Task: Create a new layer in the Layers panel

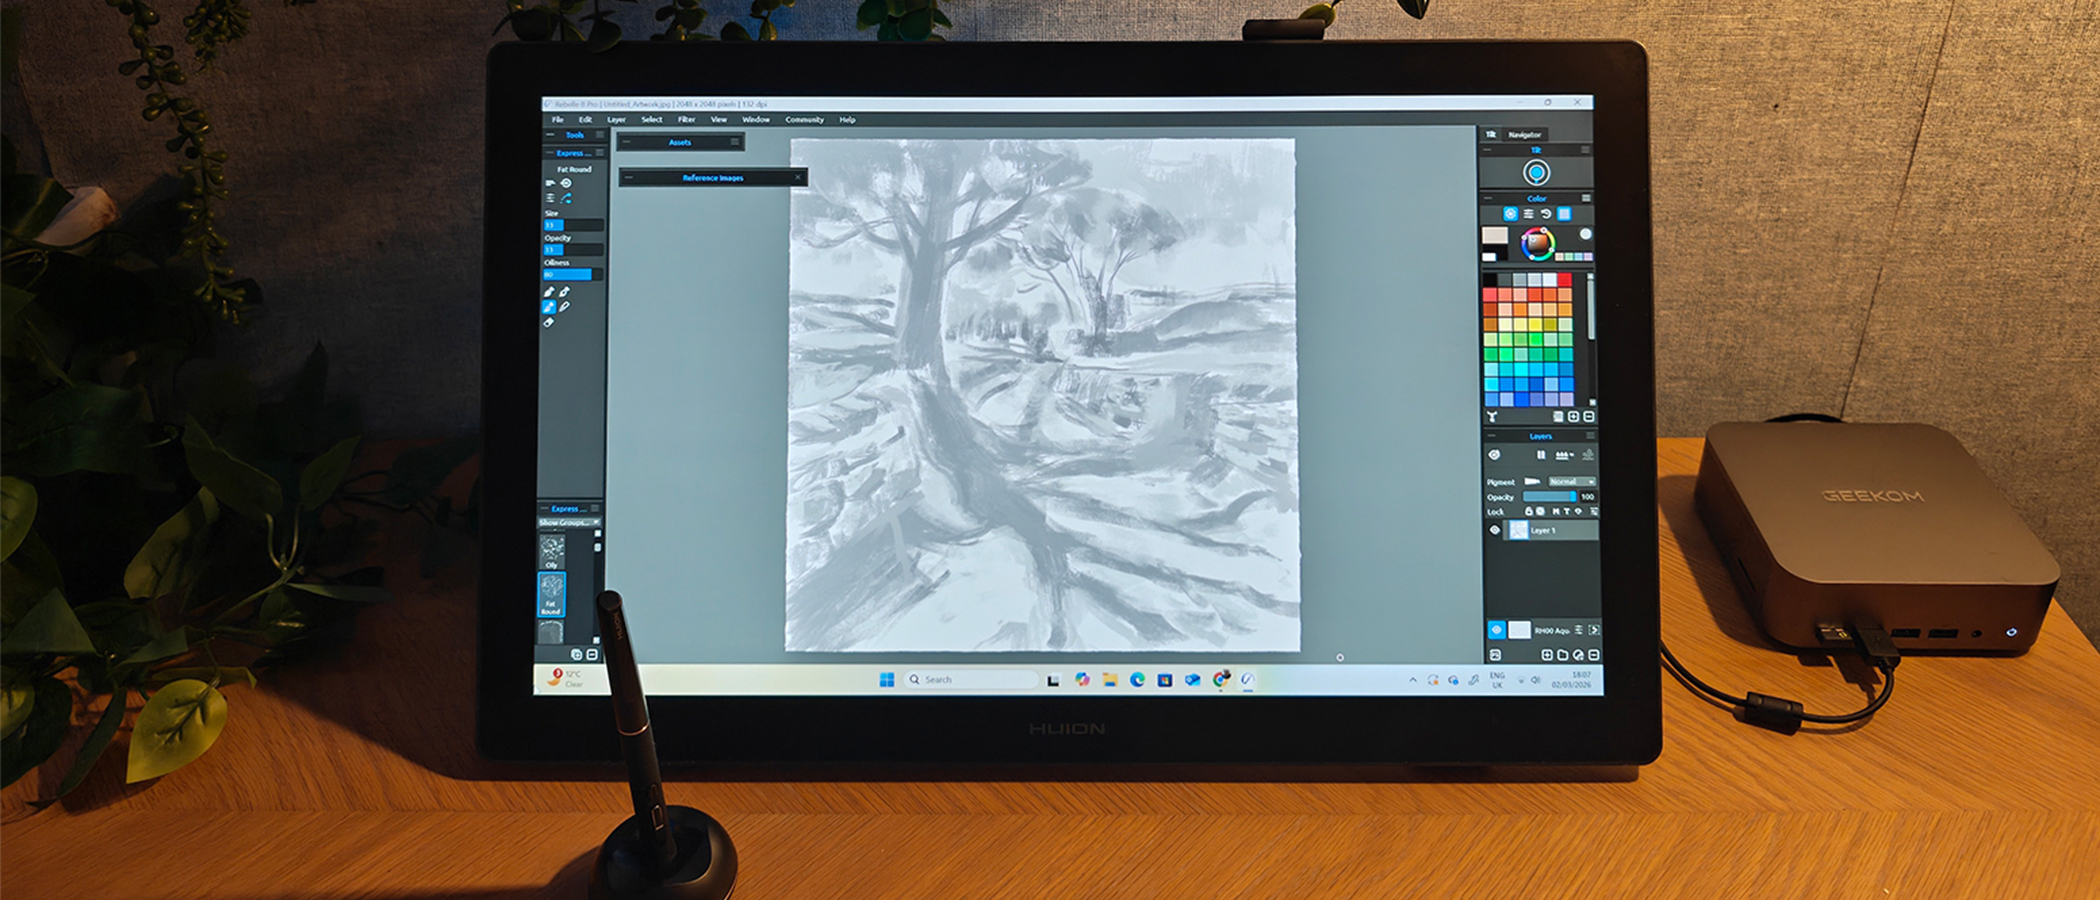Action: pyautogui.click(x=1547, y=654)
